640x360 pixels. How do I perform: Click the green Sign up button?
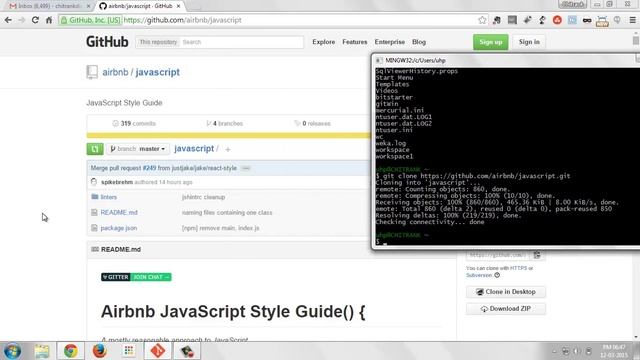(491, 42)
